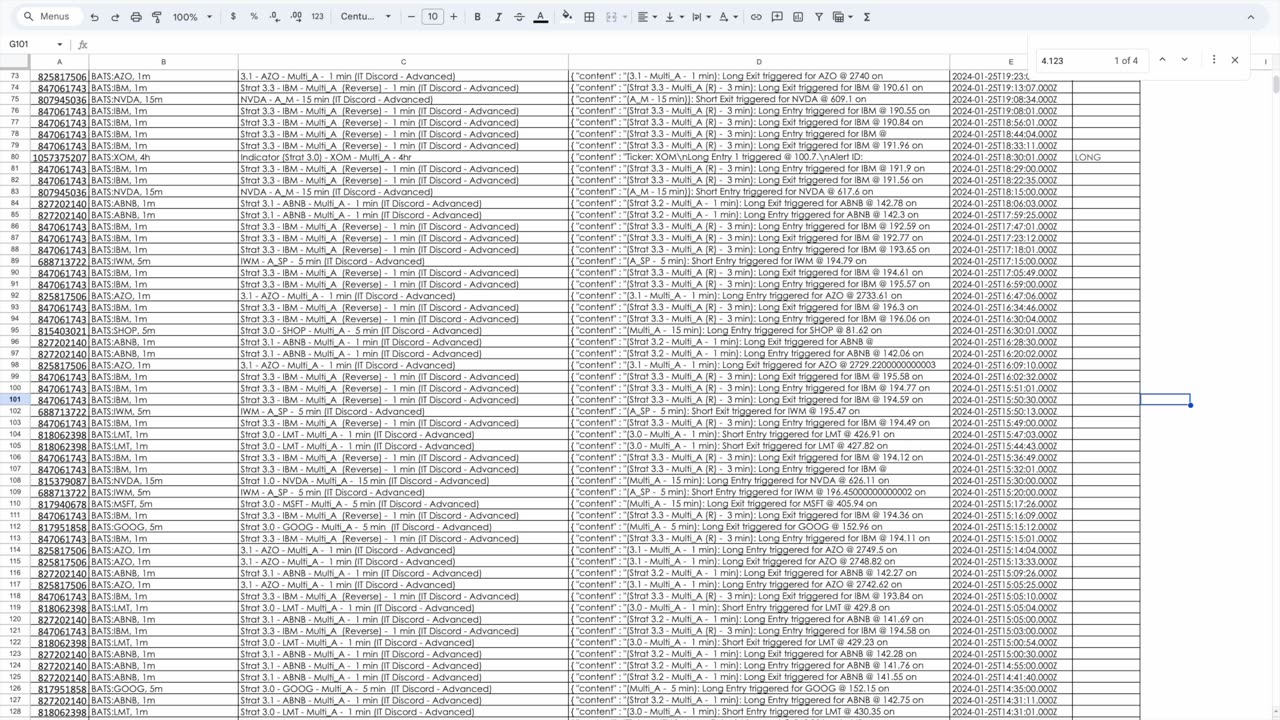Open the find bar more options menu

point(1214,60)
